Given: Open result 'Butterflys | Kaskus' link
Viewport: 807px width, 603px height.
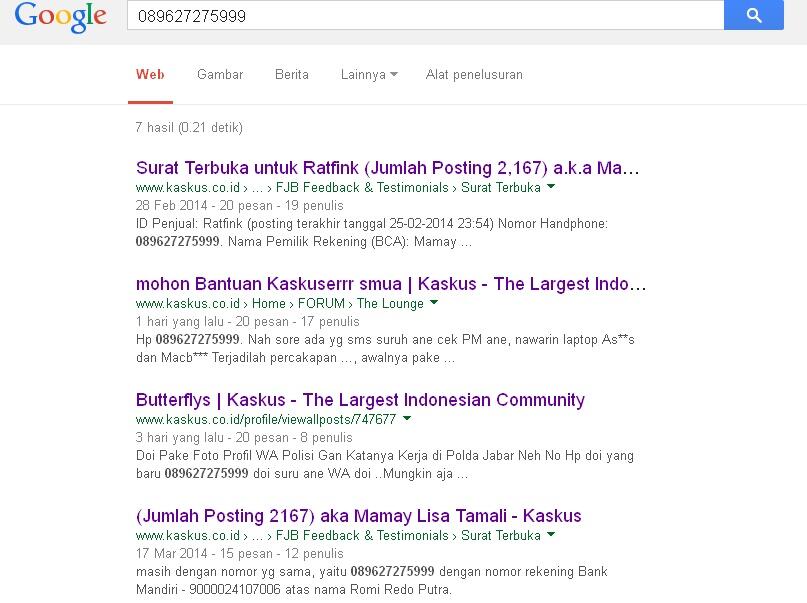Looking at the screenshot, I should pyautogui.click(x=360, y=400).
